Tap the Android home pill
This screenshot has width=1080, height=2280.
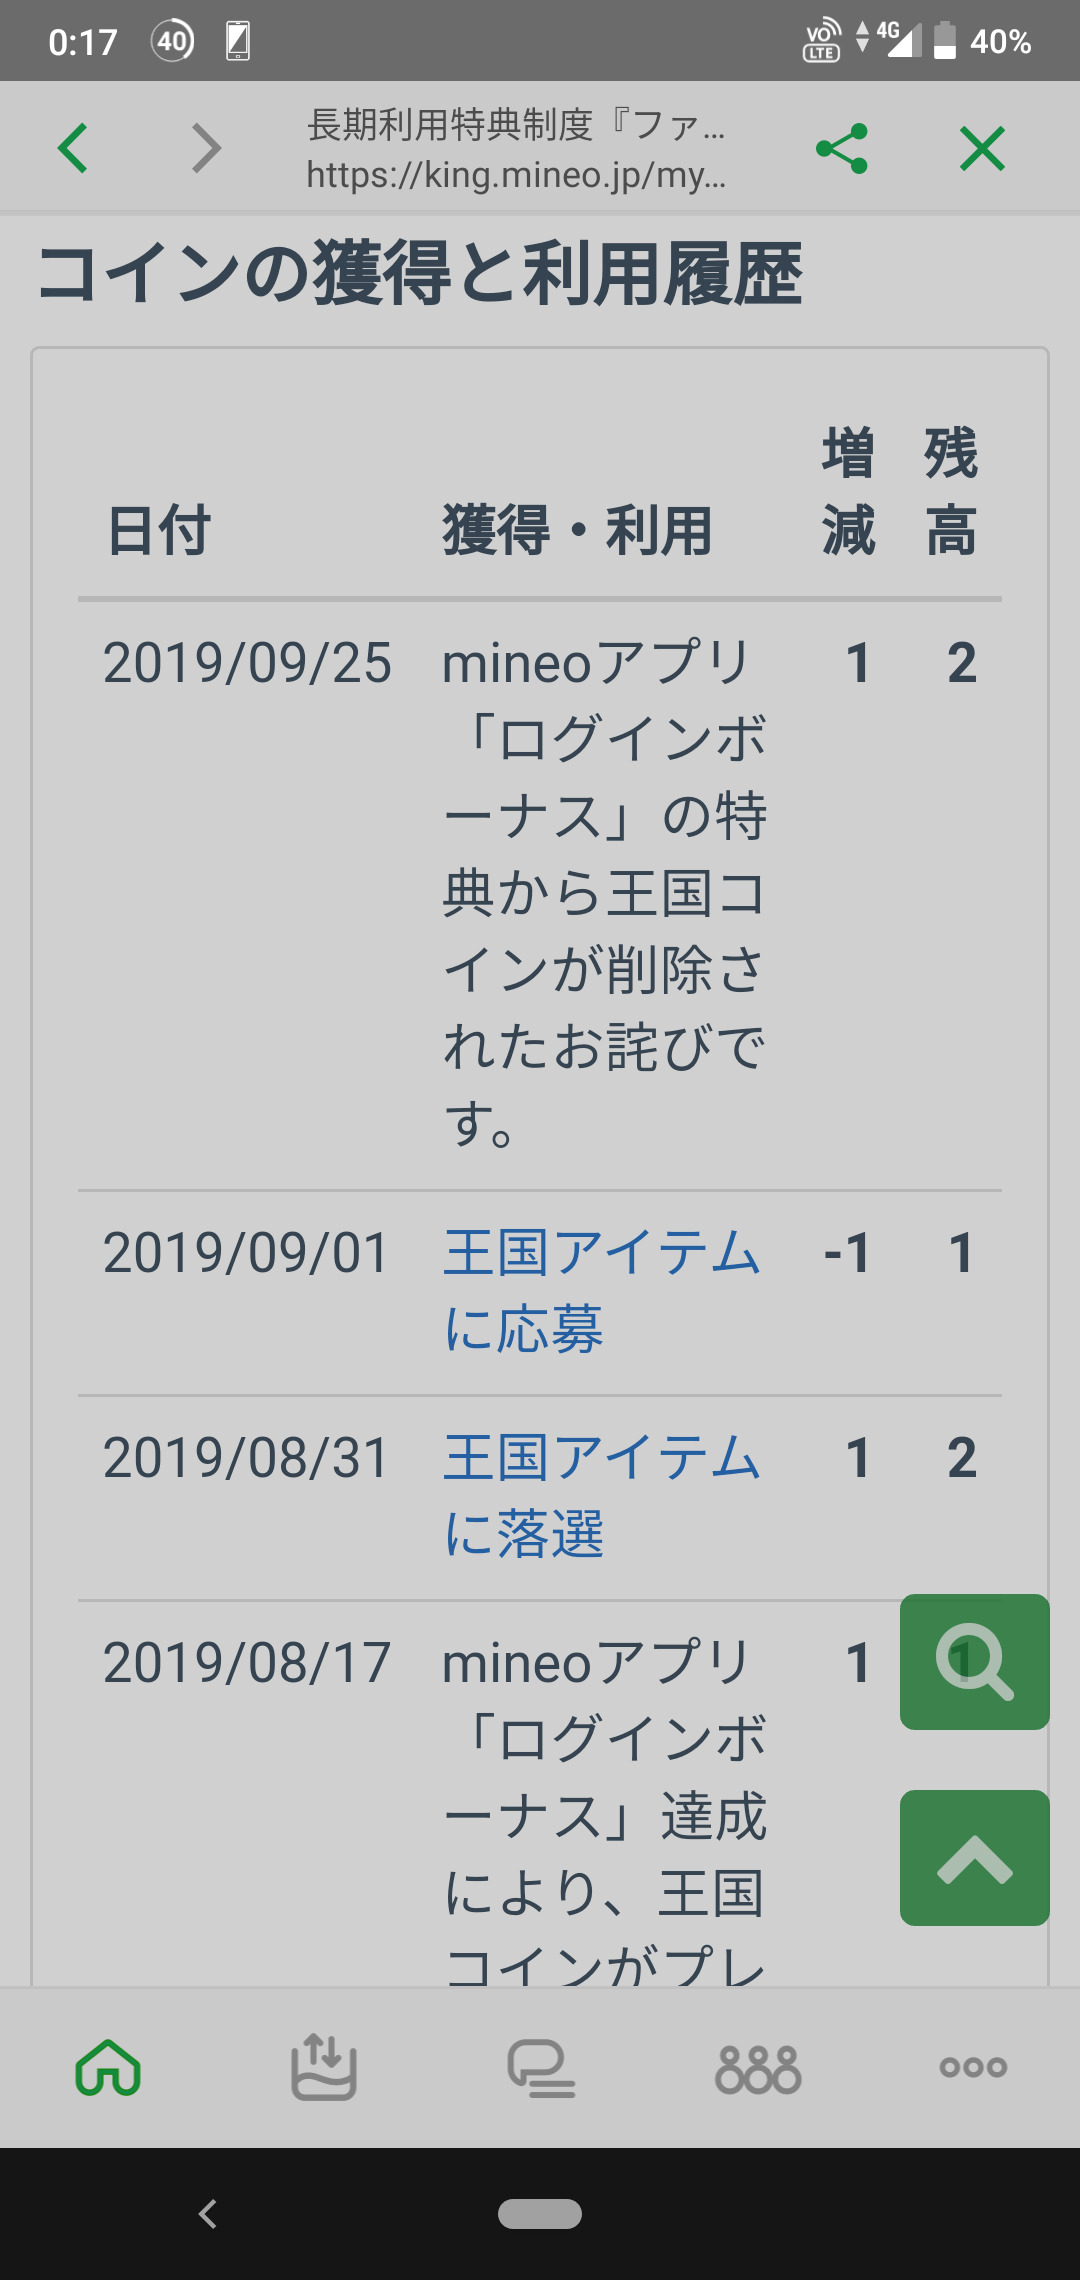[x=540, y=2214]
